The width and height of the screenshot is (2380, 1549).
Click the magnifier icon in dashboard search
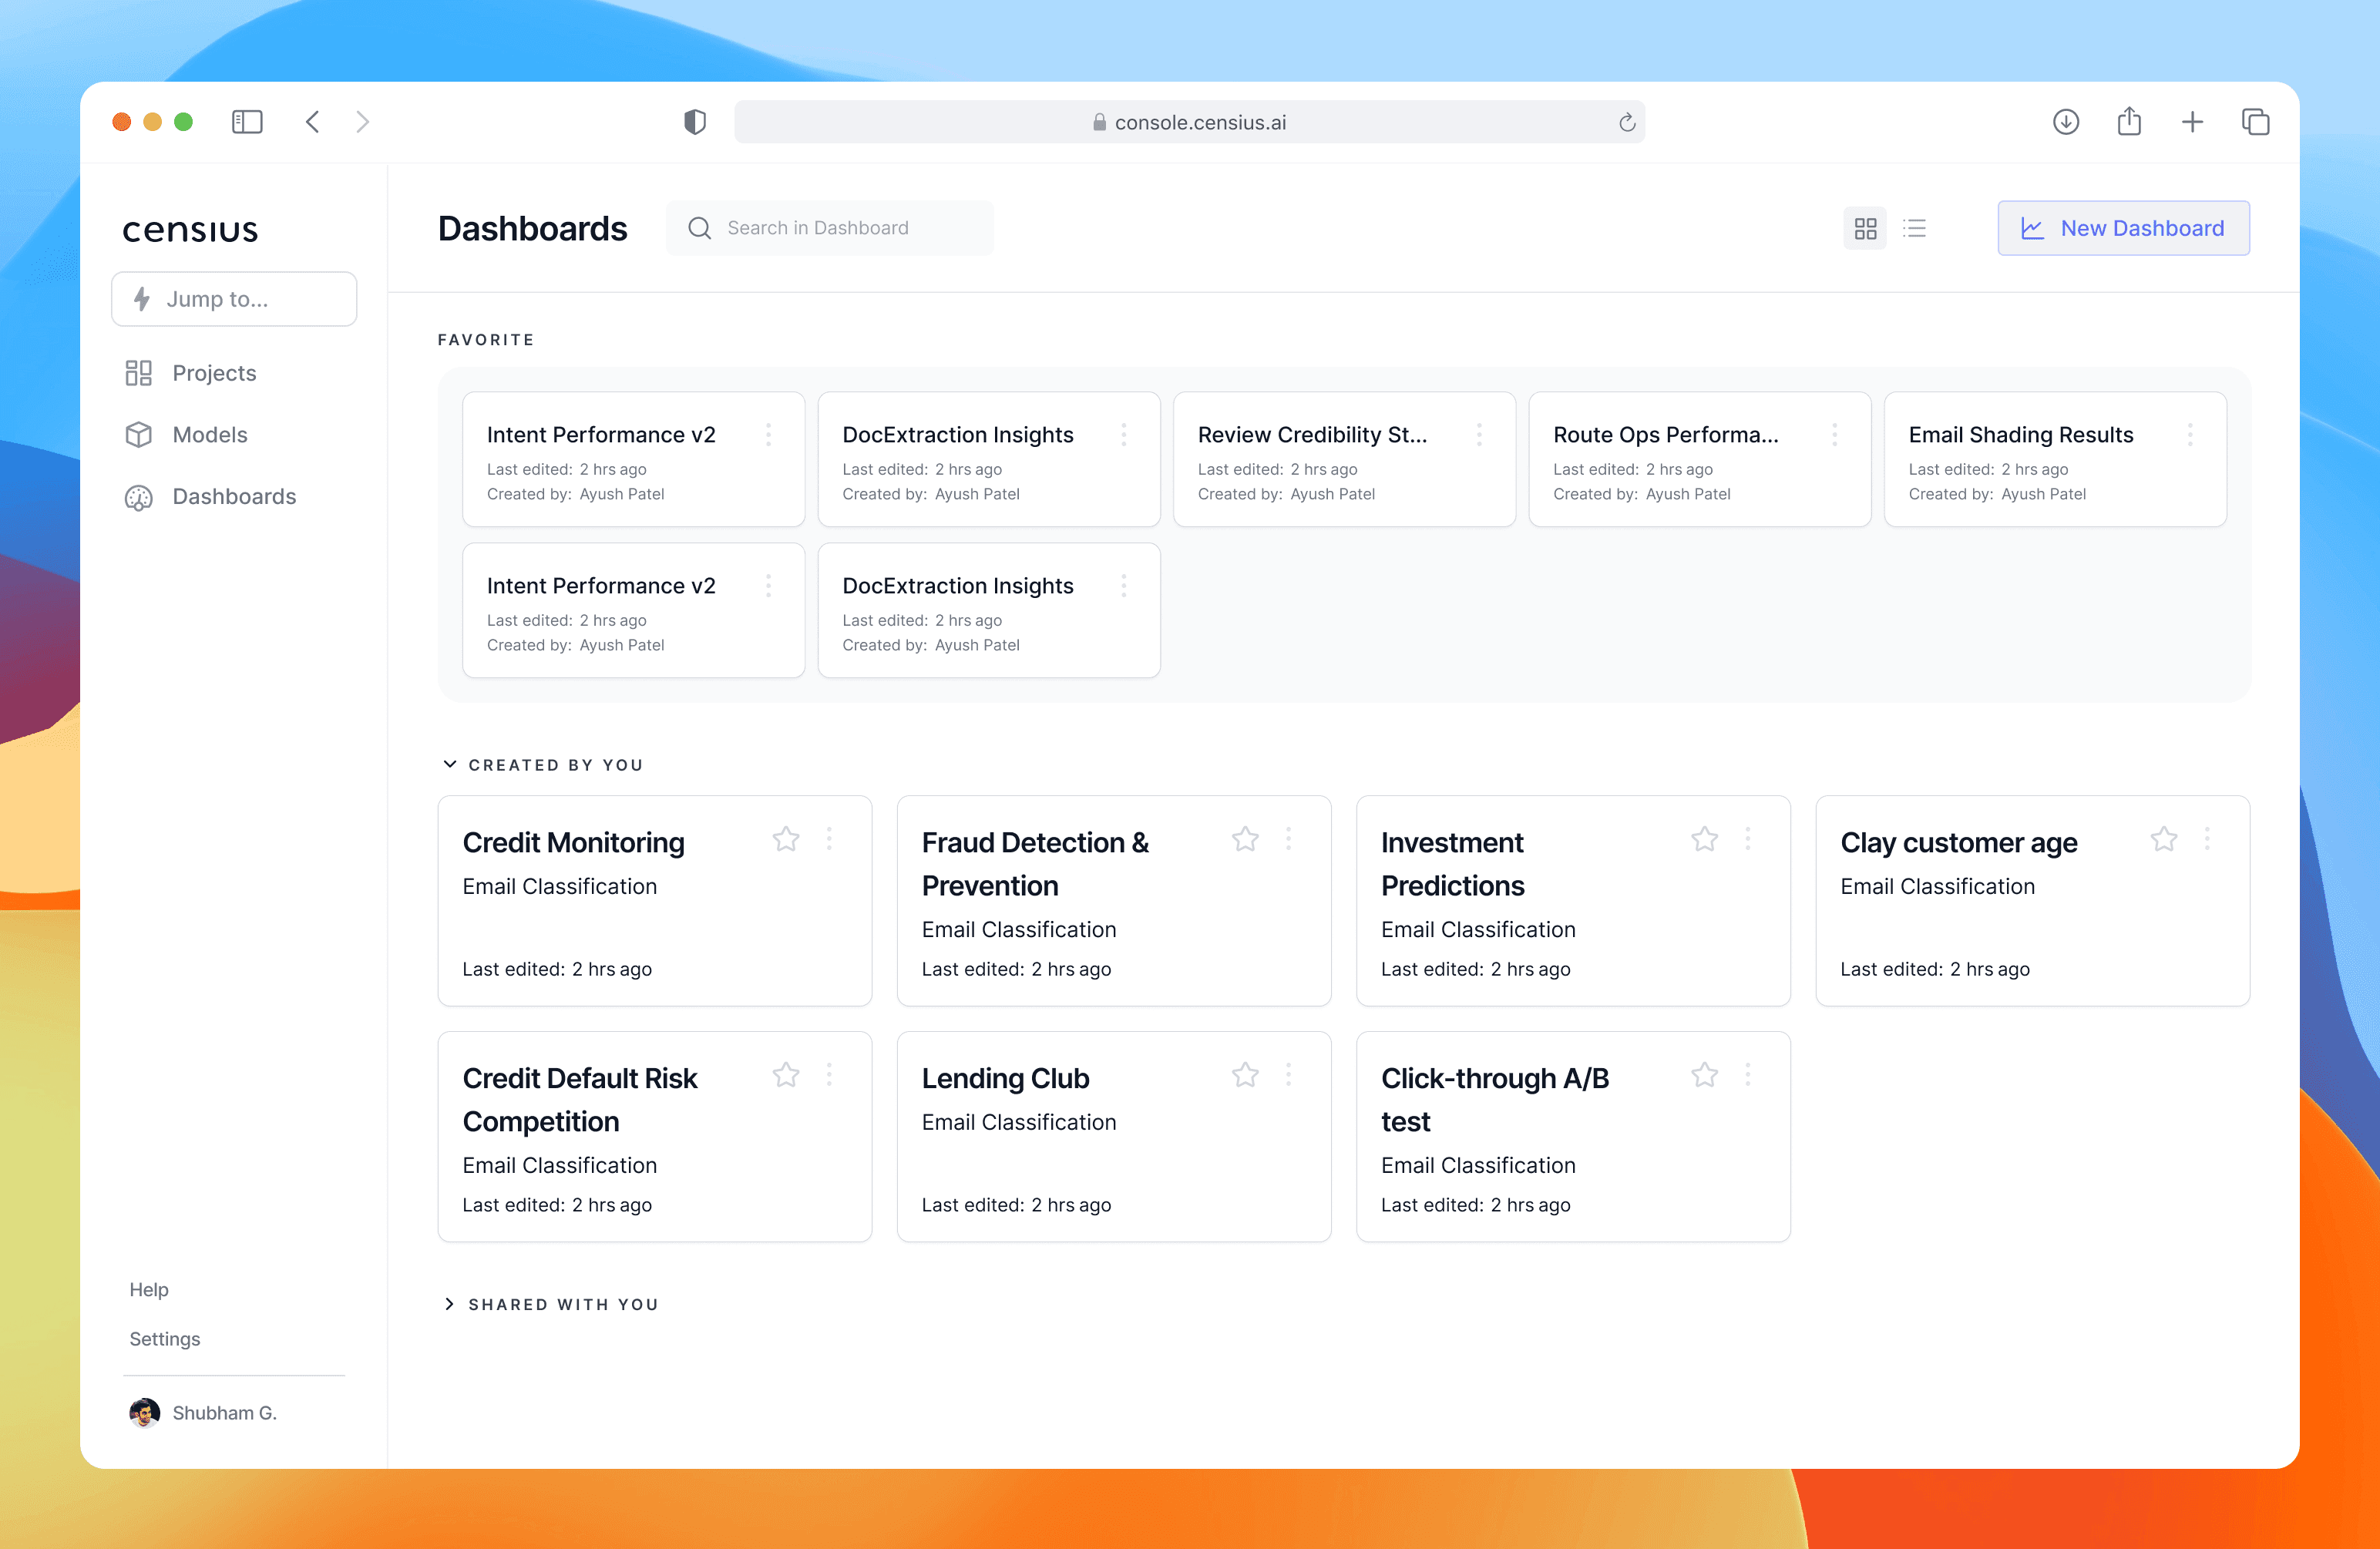(700, 228)
